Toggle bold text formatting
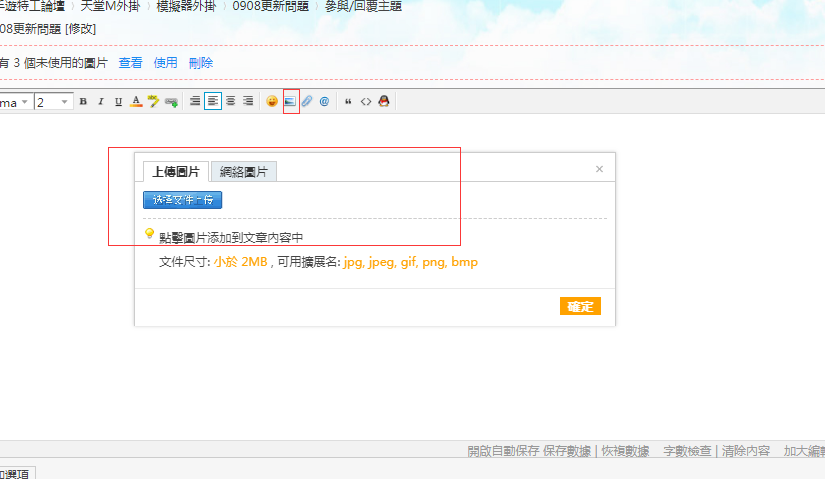Viewport: 825px width, 479px height. (x=83, y=101)
